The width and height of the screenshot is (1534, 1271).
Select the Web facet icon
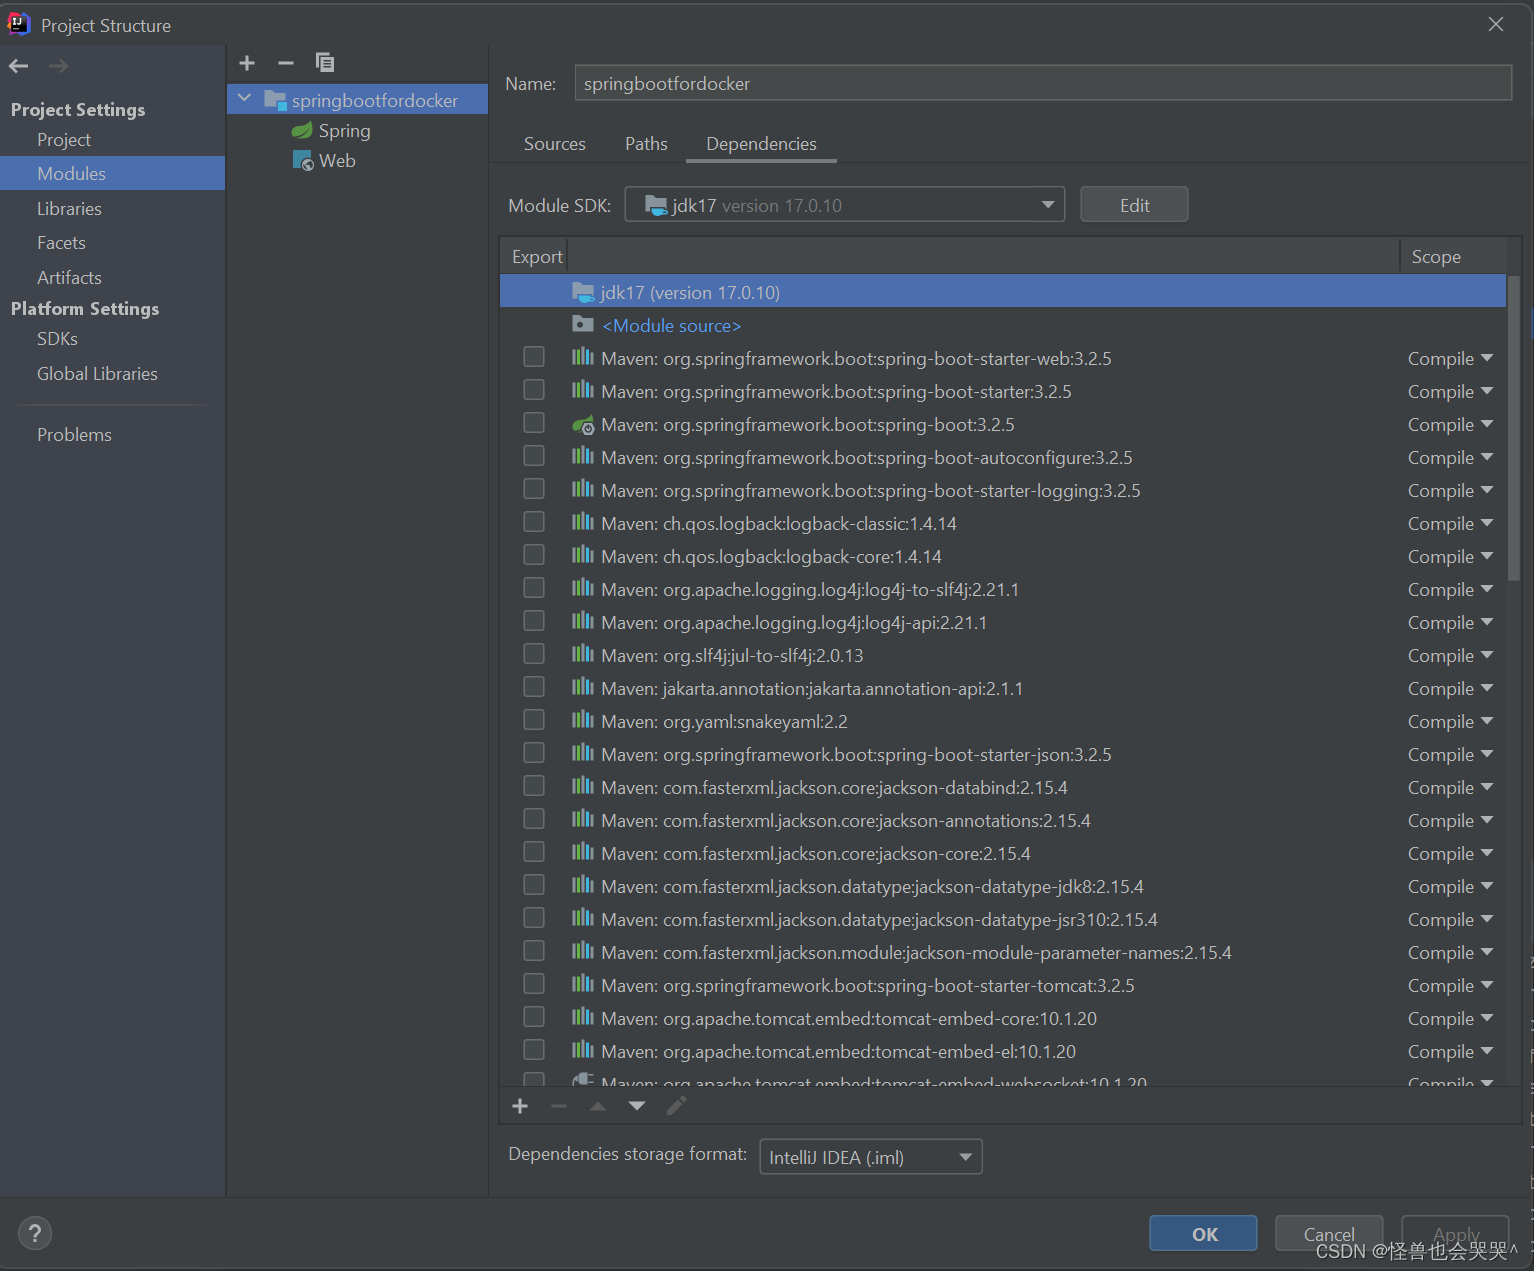click(x=303, y=161)
